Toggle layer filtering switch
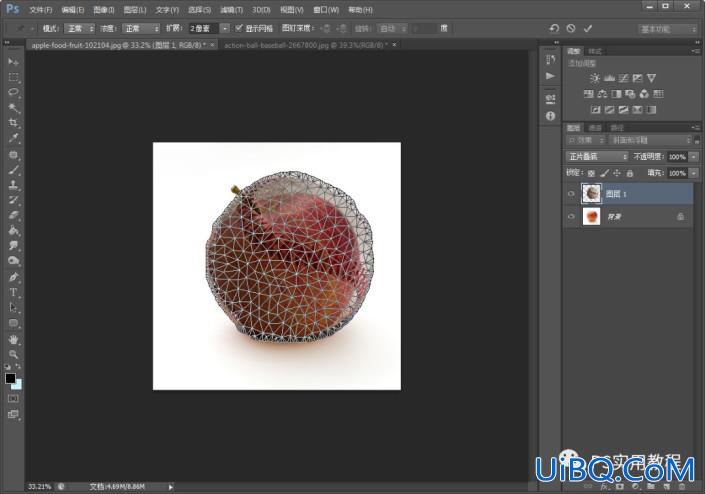The width and height of the screenshot is (705, 494). [696, 140]
